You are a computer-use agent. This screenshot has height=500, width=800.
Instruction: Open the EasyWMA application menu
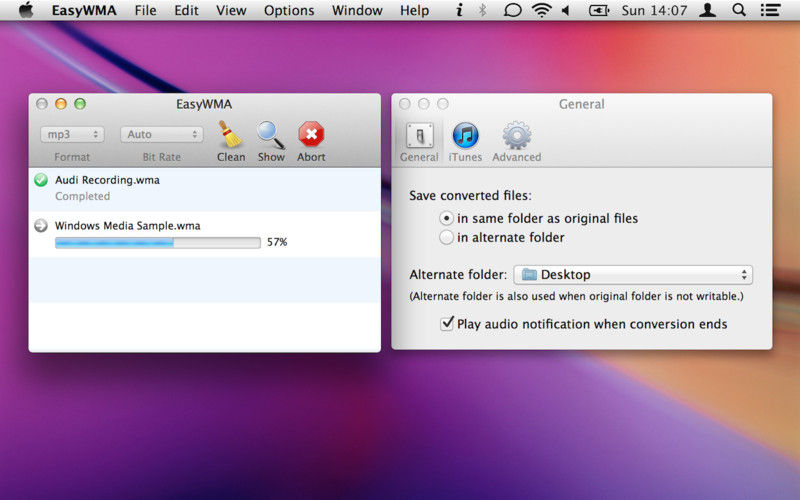pyautogui.click(x=84, y=10)
